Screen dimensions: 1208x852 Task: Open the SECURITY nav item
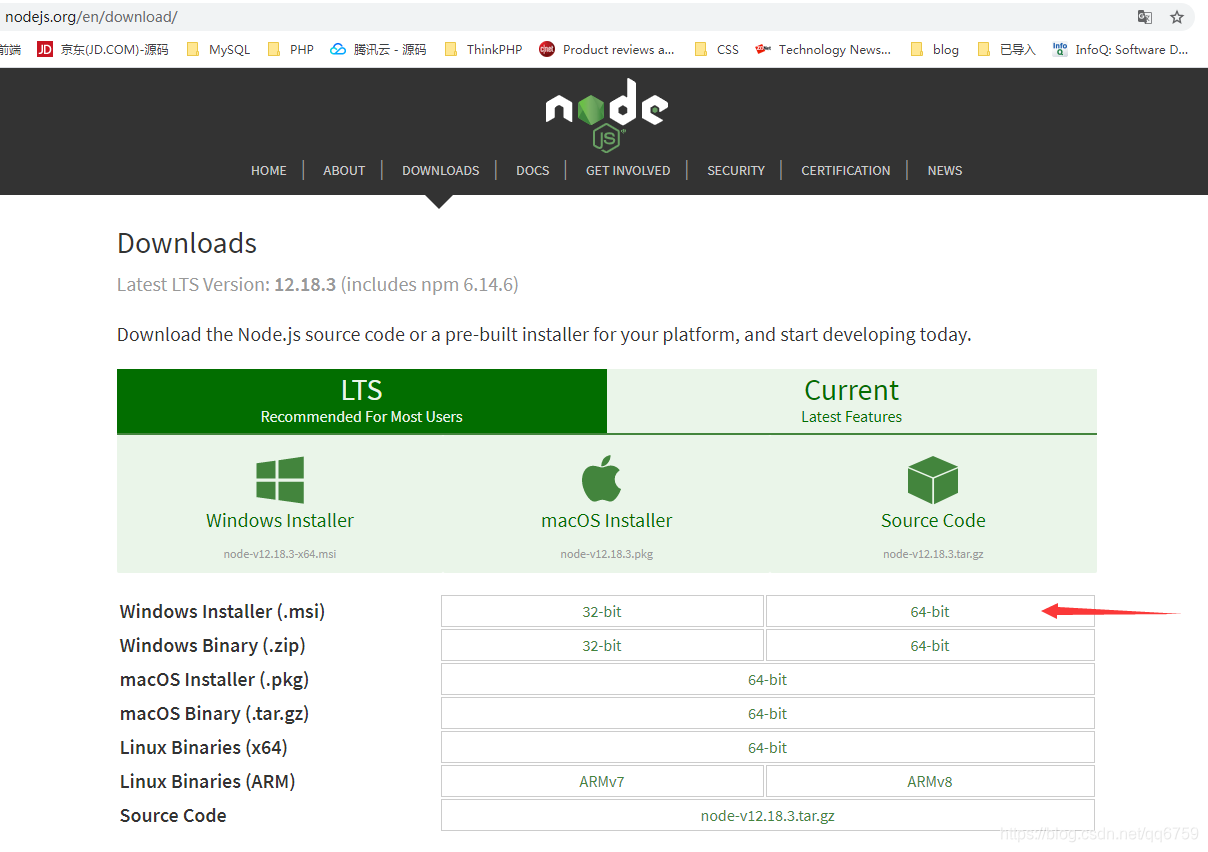pos(736,170)
